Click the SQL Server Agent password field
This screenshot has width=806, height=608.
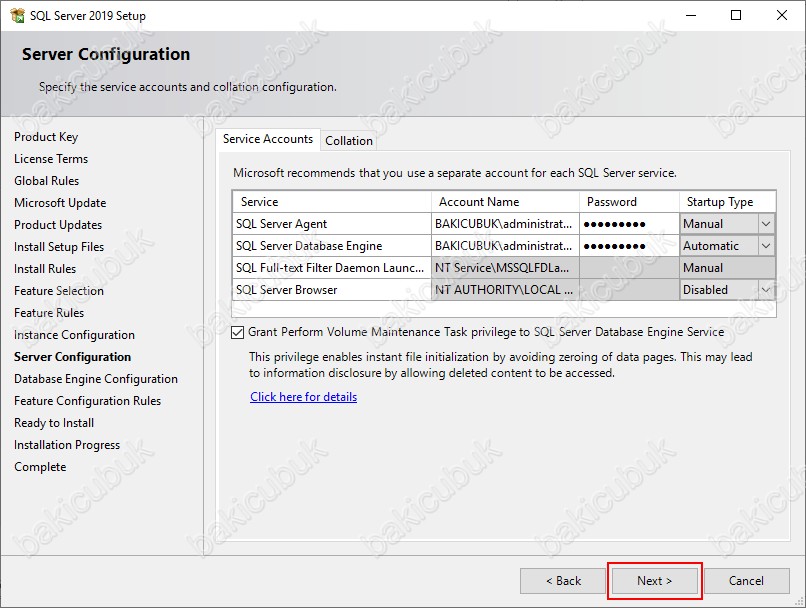(x=628, y=224)
